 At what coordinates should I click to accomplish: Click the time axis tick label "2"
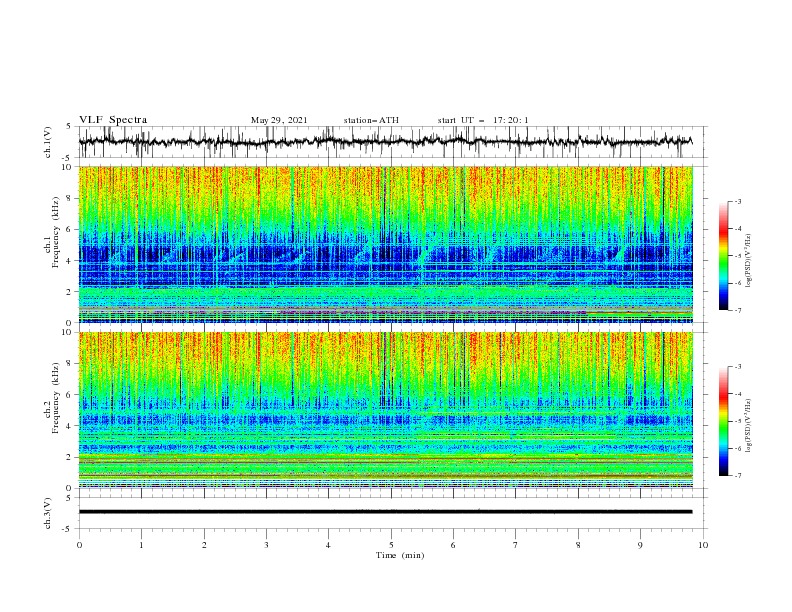[x=204, y=545]
